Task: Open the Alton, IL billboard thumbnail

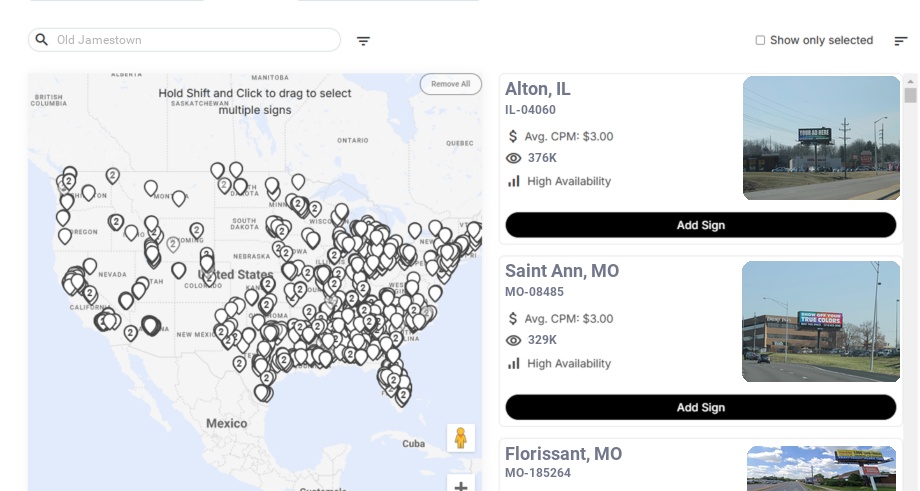Action: 821,138
